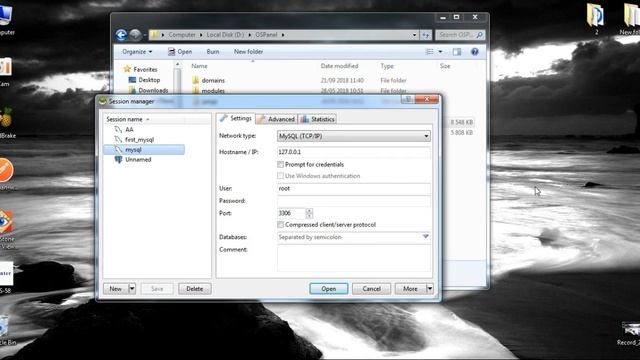
Task: Click the New session button
Action: pos(116,289)
